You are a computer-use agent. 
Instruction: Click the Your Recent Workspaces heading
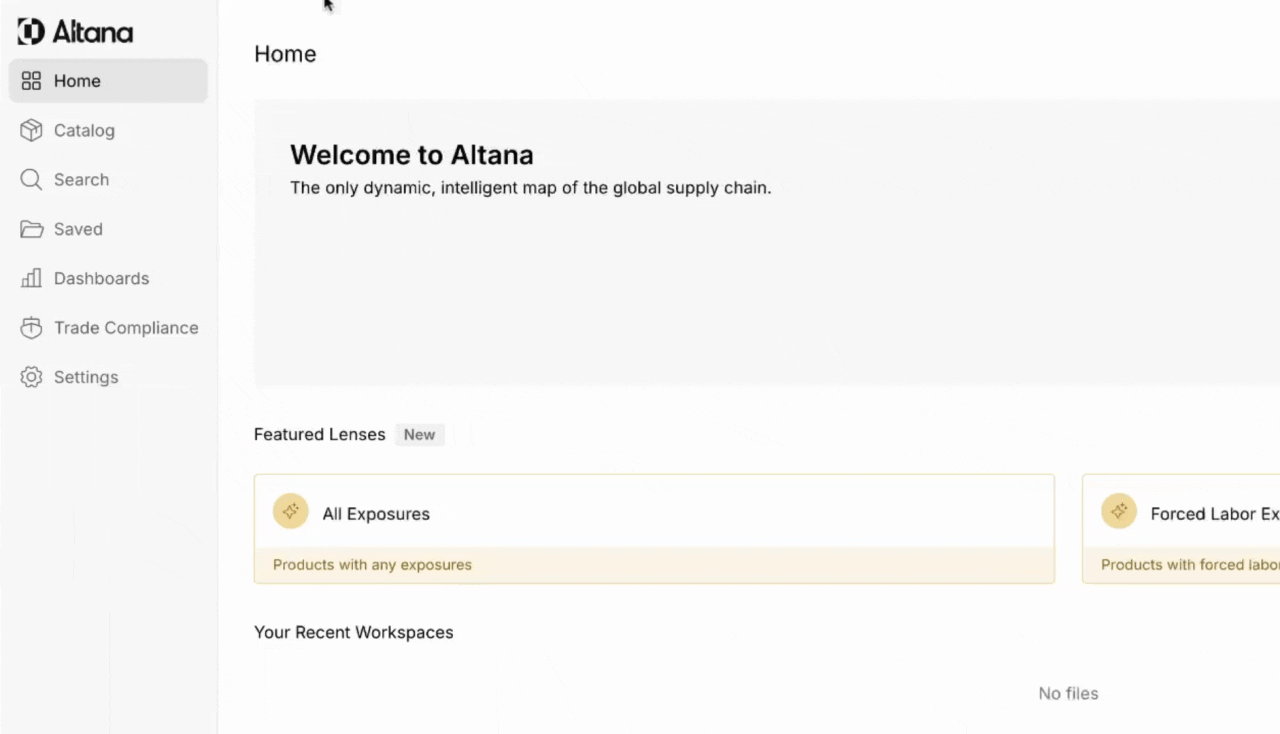pos(353,633)
